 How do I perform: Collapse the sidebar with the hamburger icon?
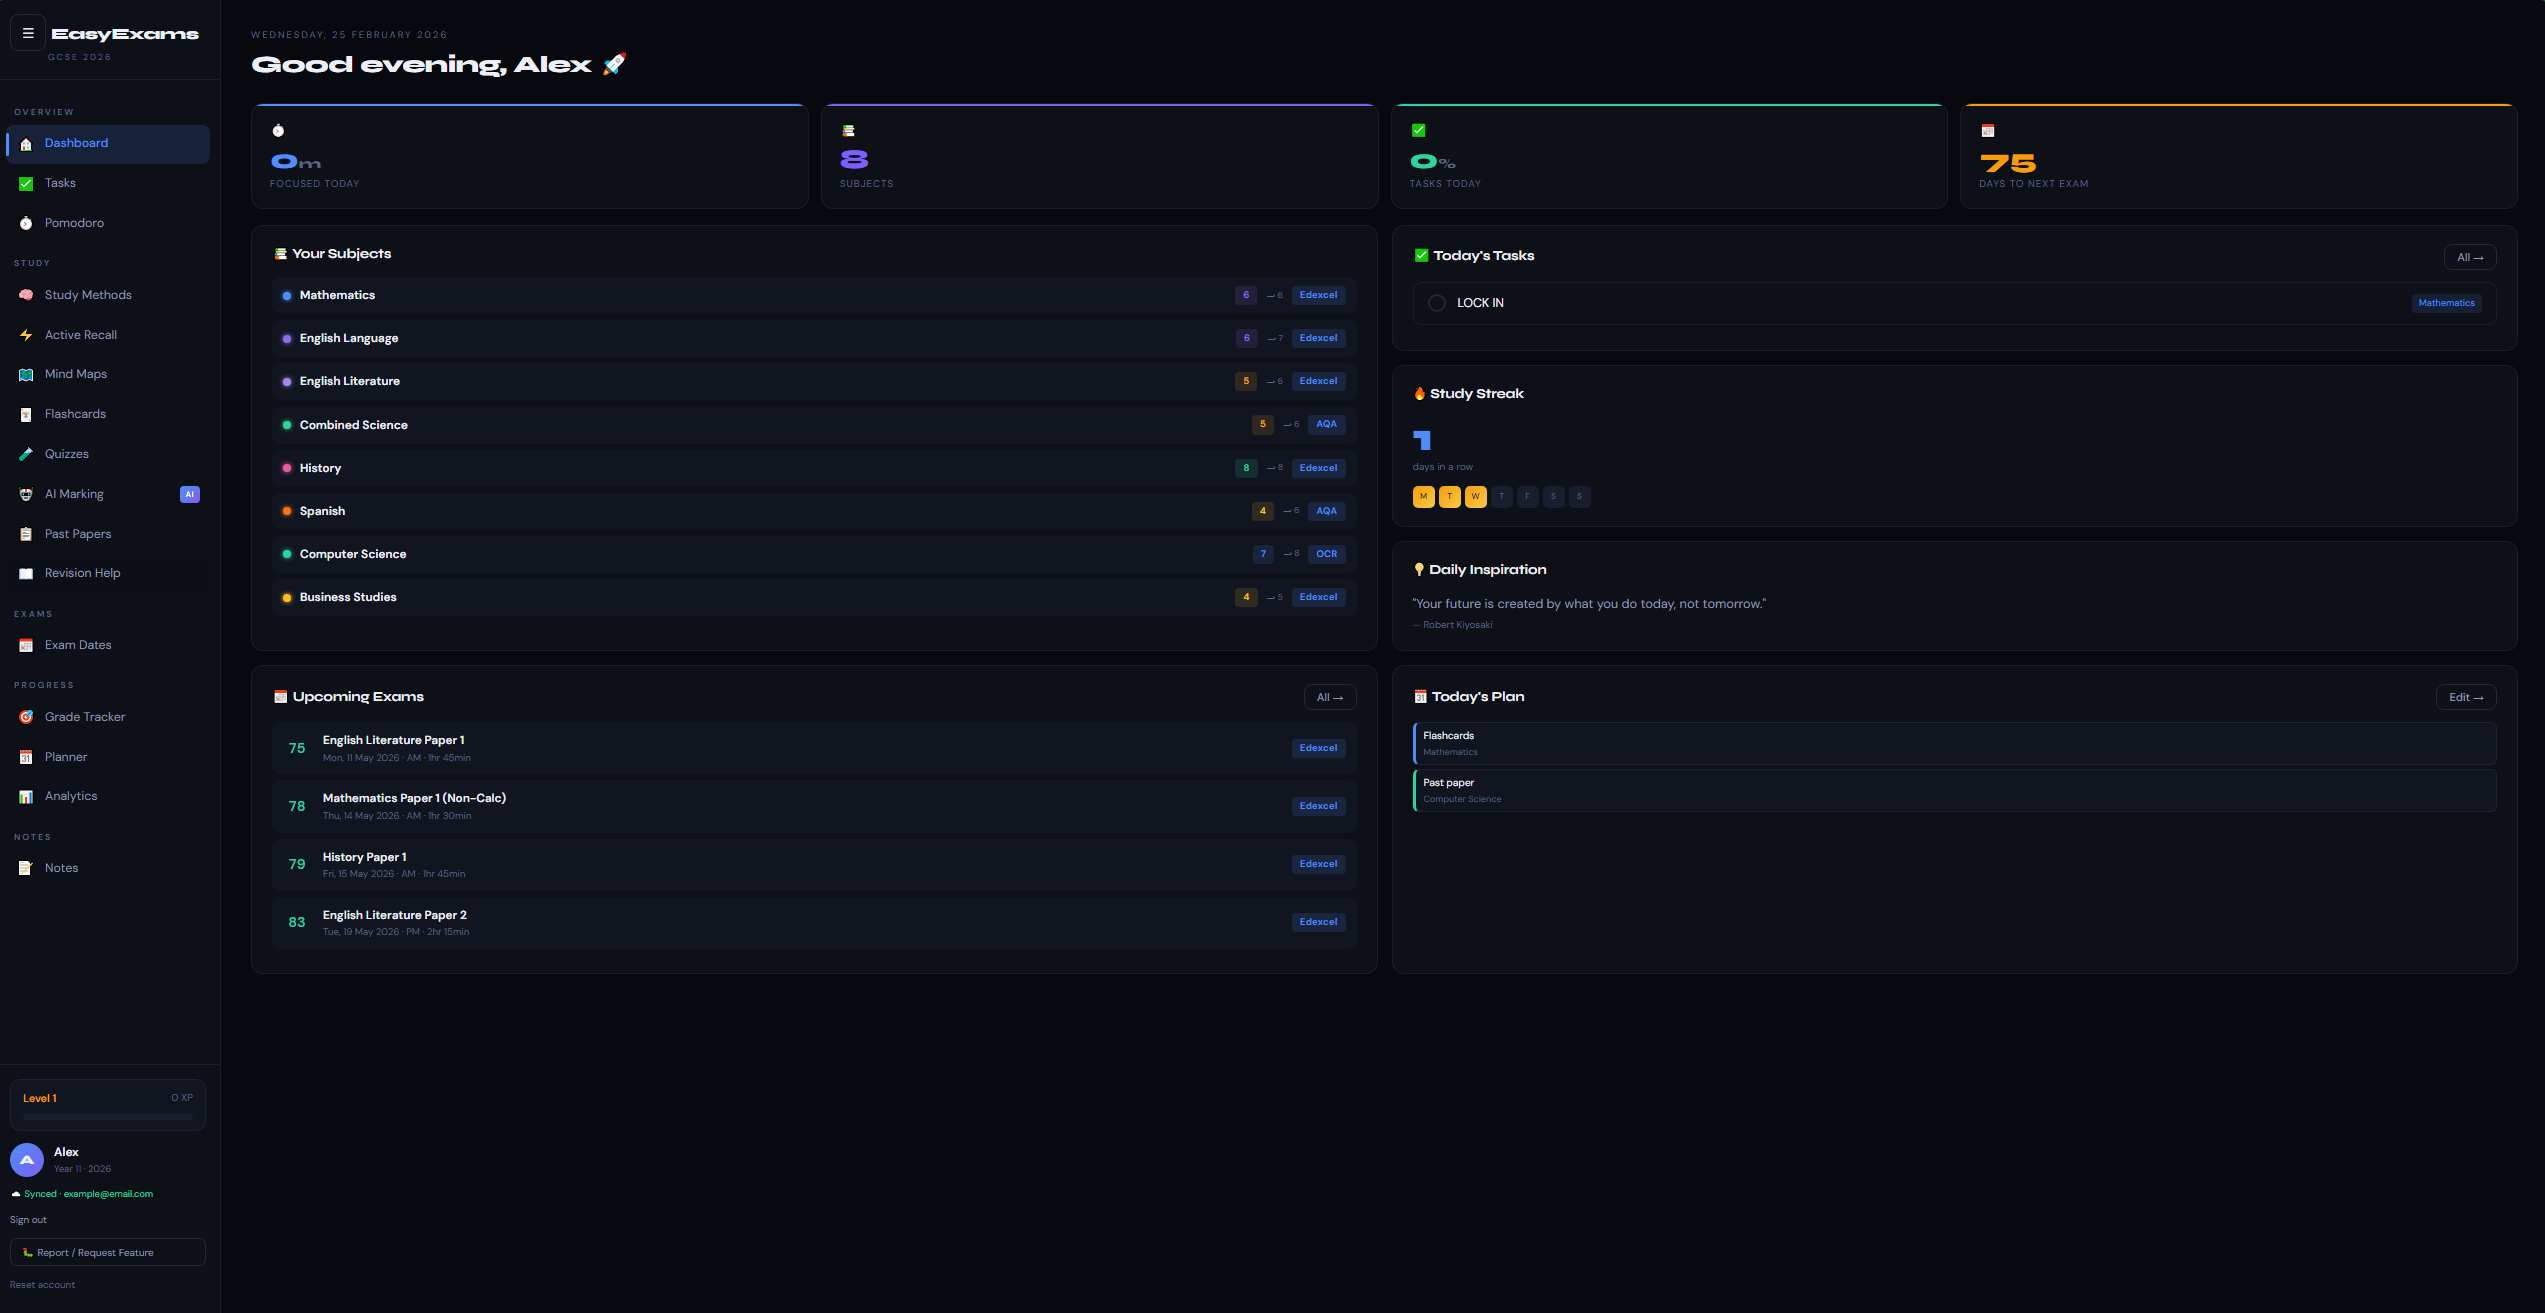(x=27, y=33)
